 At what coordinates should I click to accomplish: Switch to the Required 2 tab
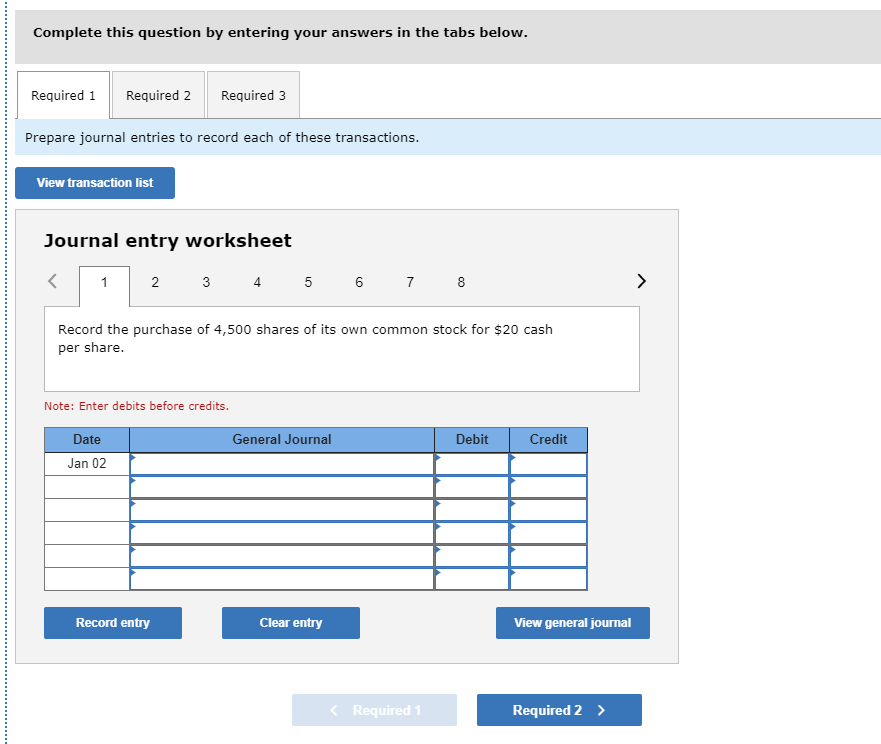[x=158, y=95]
